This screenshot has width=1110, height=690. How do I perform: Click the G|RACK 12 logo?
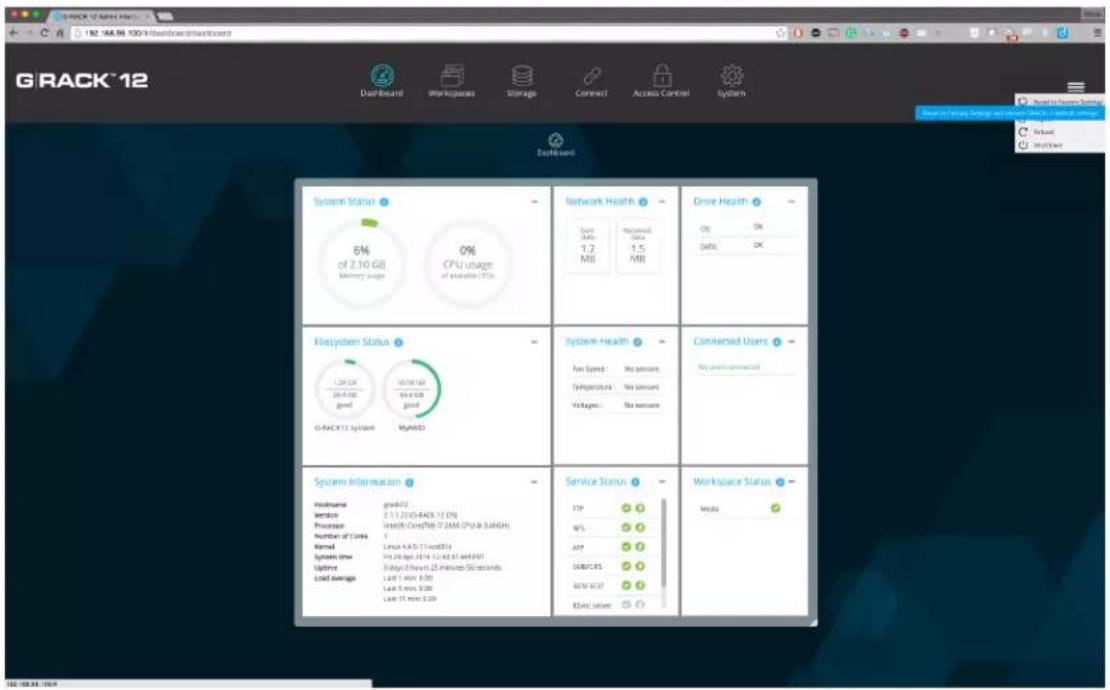pyautogui.click(x=82, y=81)
